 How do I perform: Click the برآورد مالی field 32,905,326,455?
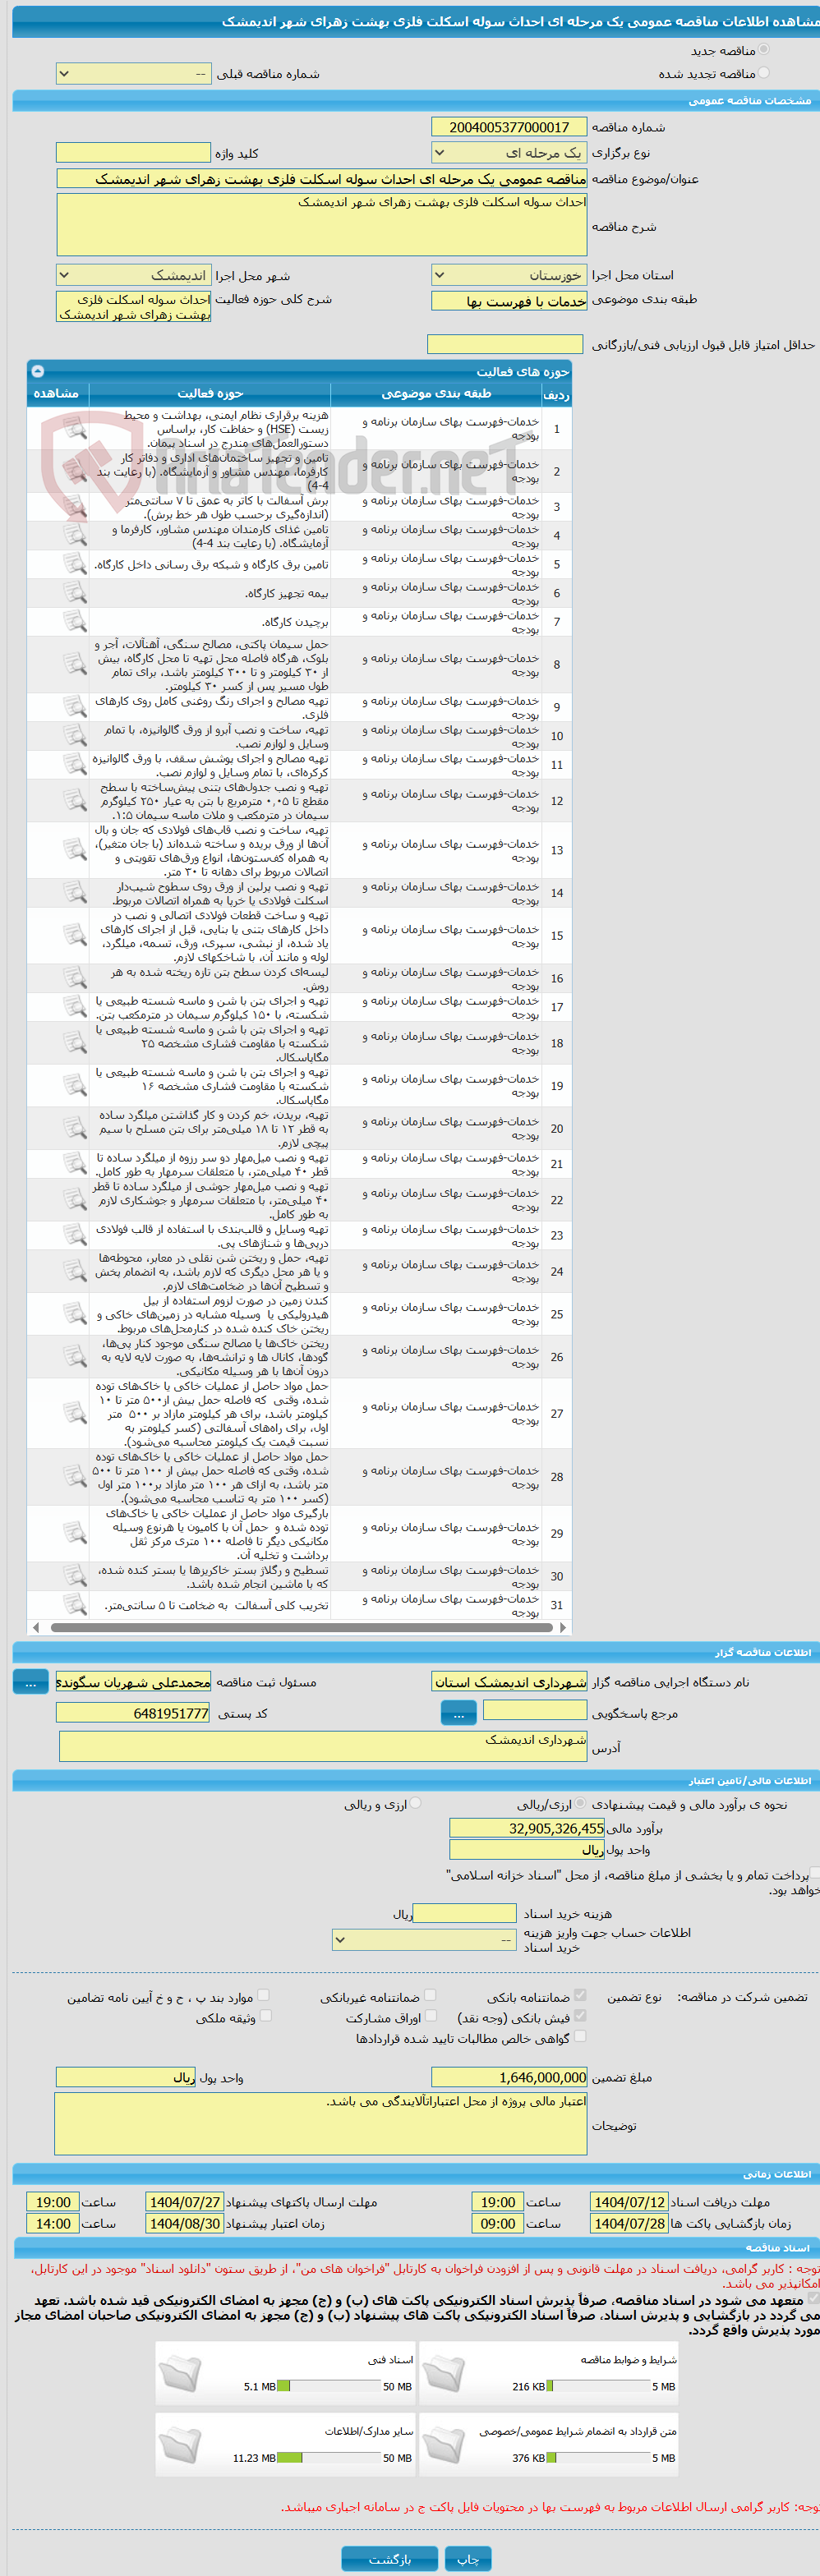coord(527,1828)
